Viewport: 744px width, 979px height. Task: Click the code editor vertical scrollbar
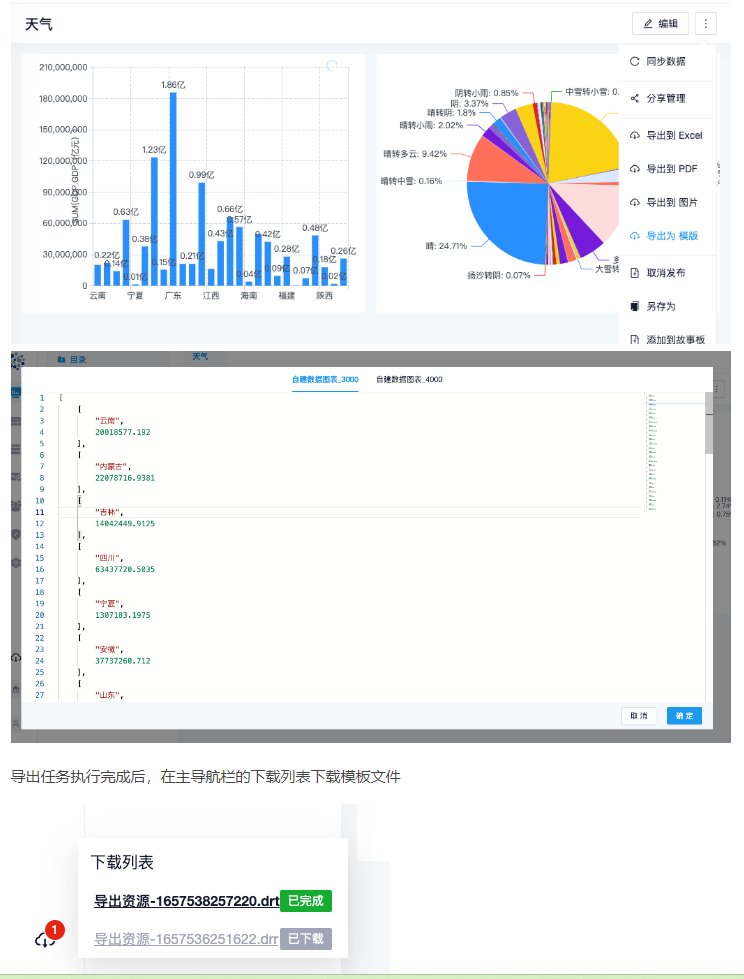708,423
